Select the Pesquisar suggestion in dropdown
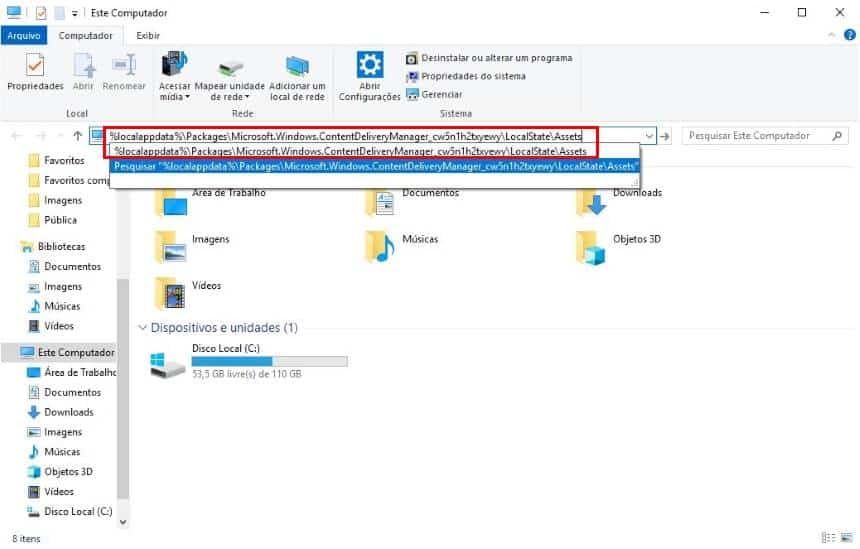Image resolution: width=860 pixels, height=549 pixels. 375,165
